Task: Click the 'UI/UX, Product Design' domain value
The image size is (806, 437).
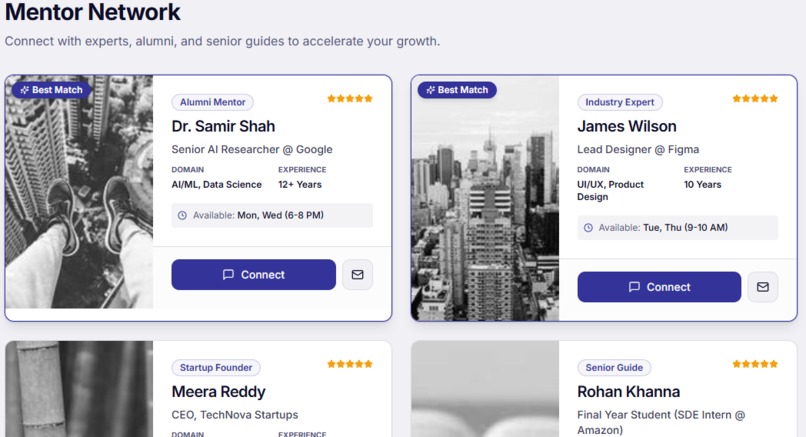Action: (x=610, y=191)
